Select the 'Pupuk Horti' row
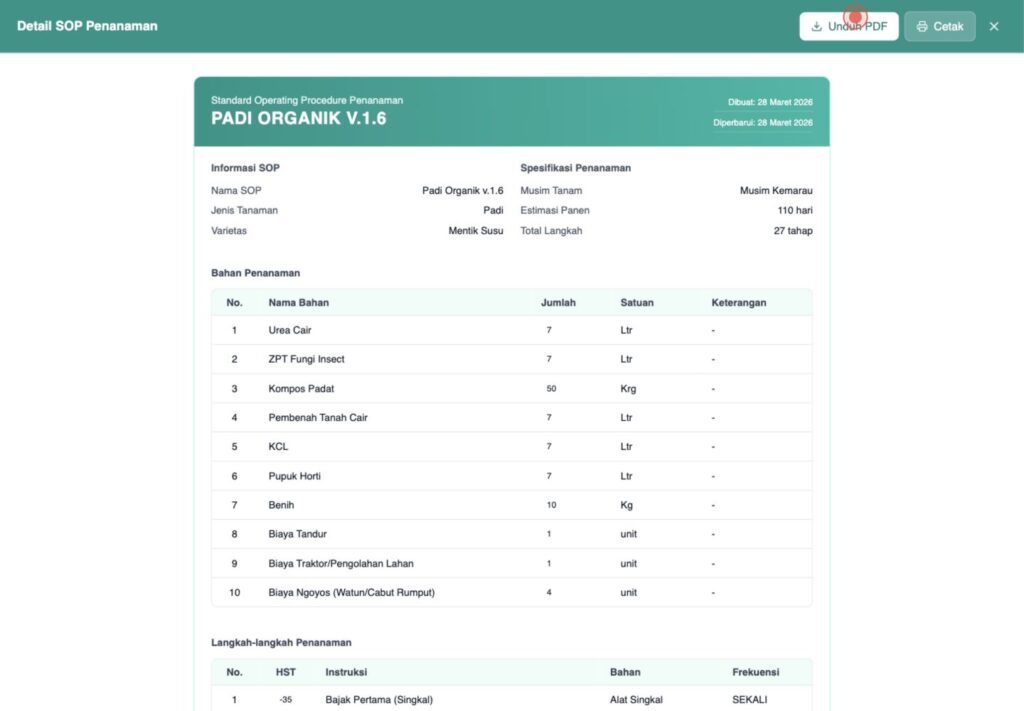Viewport: 1024px width, 711px height. 512,476
